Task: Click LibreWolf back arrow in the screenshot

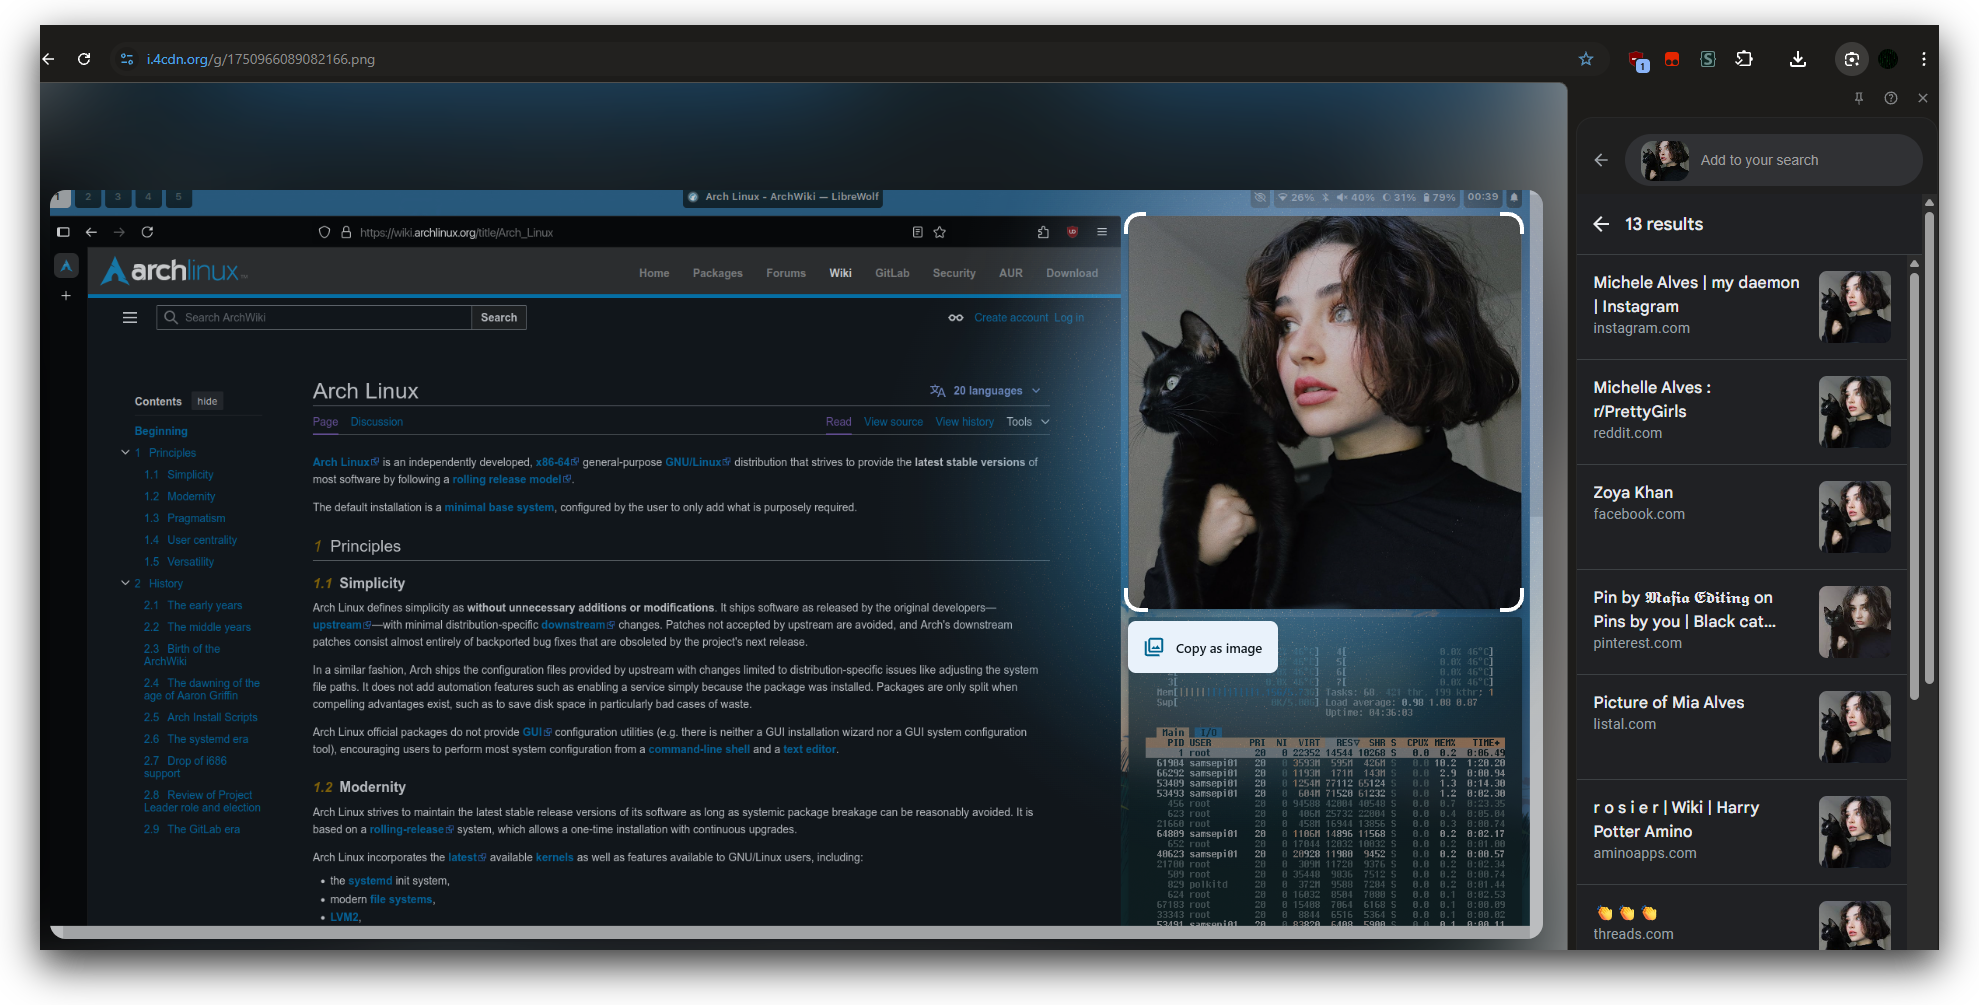Action: click(x=91, y=232)
